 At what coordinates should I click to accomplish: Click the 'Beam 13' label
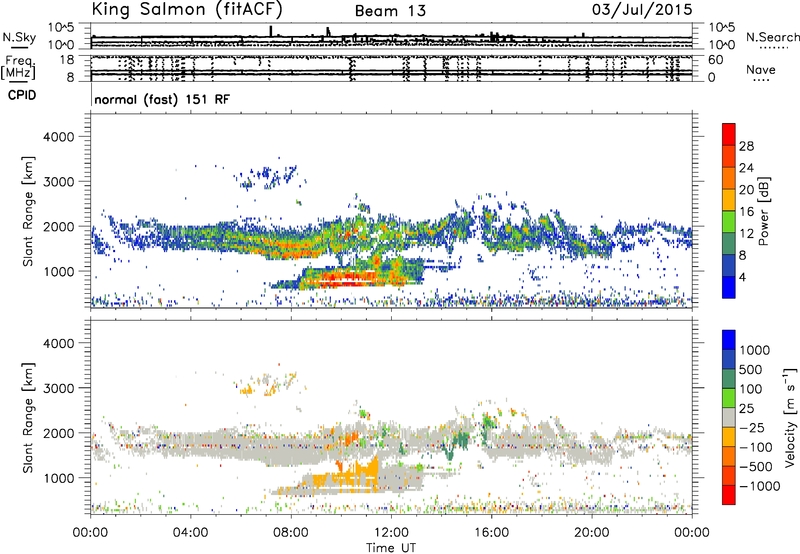click(x=390, y=11)
